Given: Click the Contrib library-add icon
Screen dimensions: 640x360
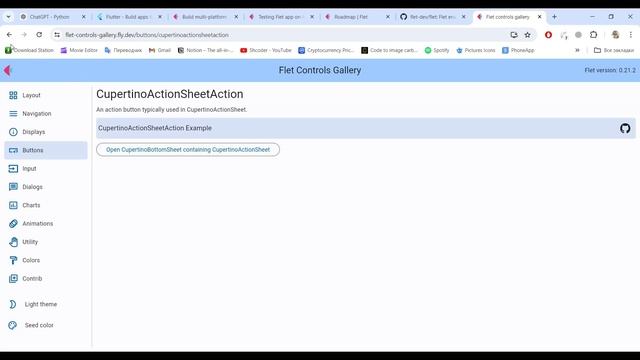Looking at the screenshot, I should [13, 278].
